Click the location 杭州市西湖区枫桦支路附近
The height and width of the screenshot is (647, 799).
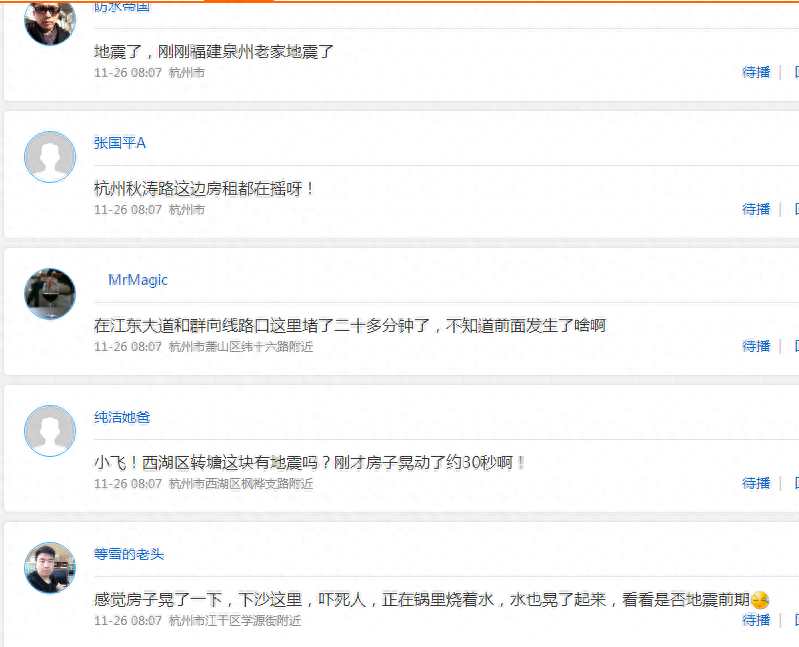(x=241, y=484)
